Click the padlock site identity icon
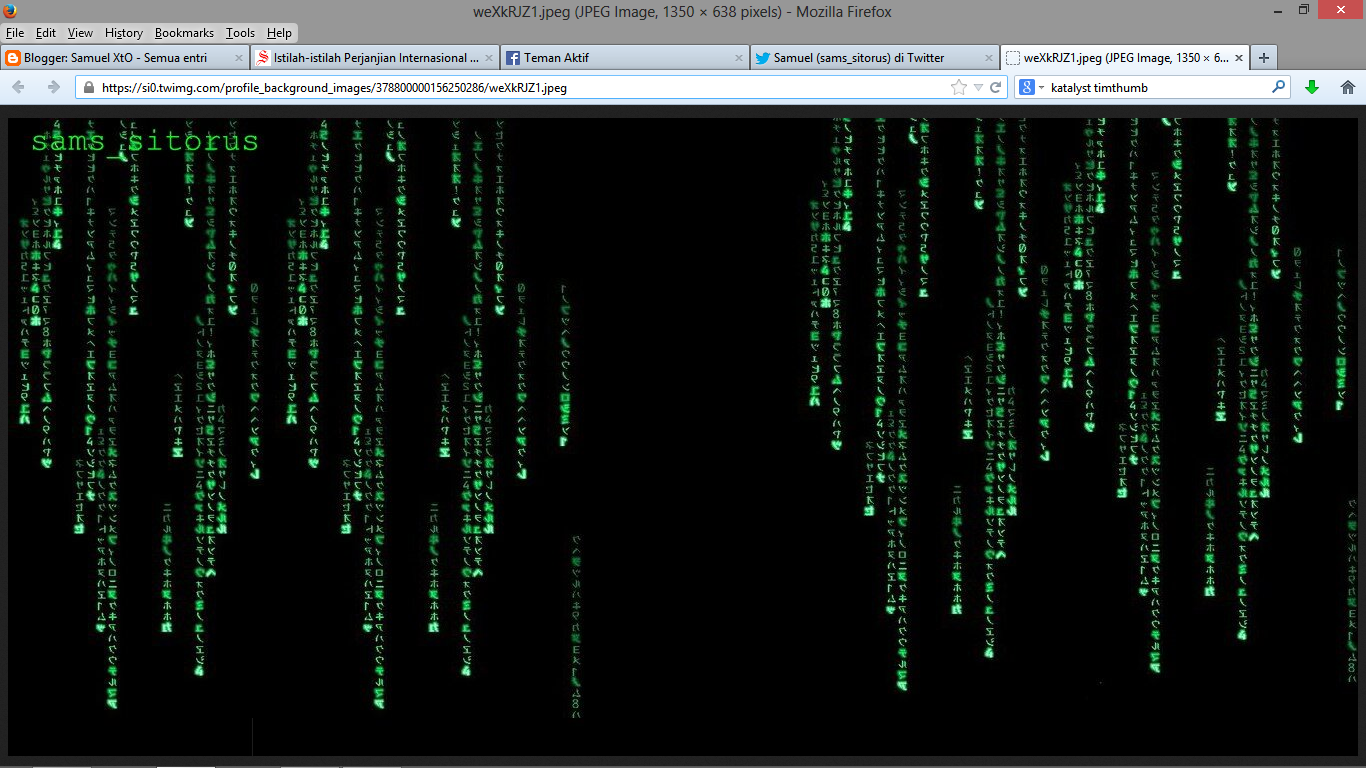Screen dimensions: 1366x768 (89, 87)
